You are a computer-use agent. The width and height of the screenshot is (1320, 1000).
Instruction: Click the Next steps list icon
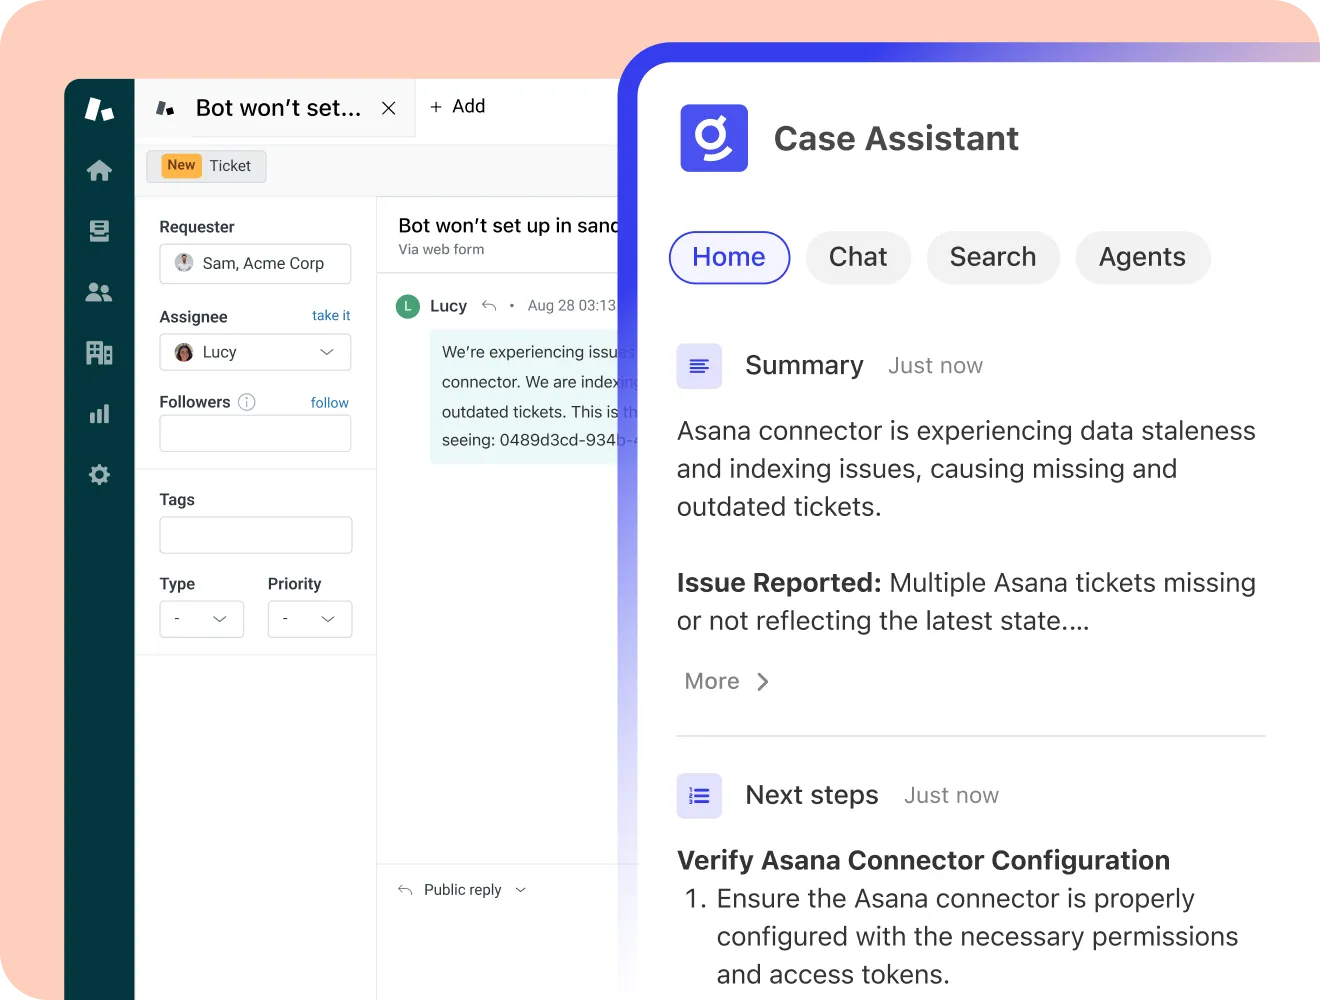pyautogui.click(x=699, y=796)
